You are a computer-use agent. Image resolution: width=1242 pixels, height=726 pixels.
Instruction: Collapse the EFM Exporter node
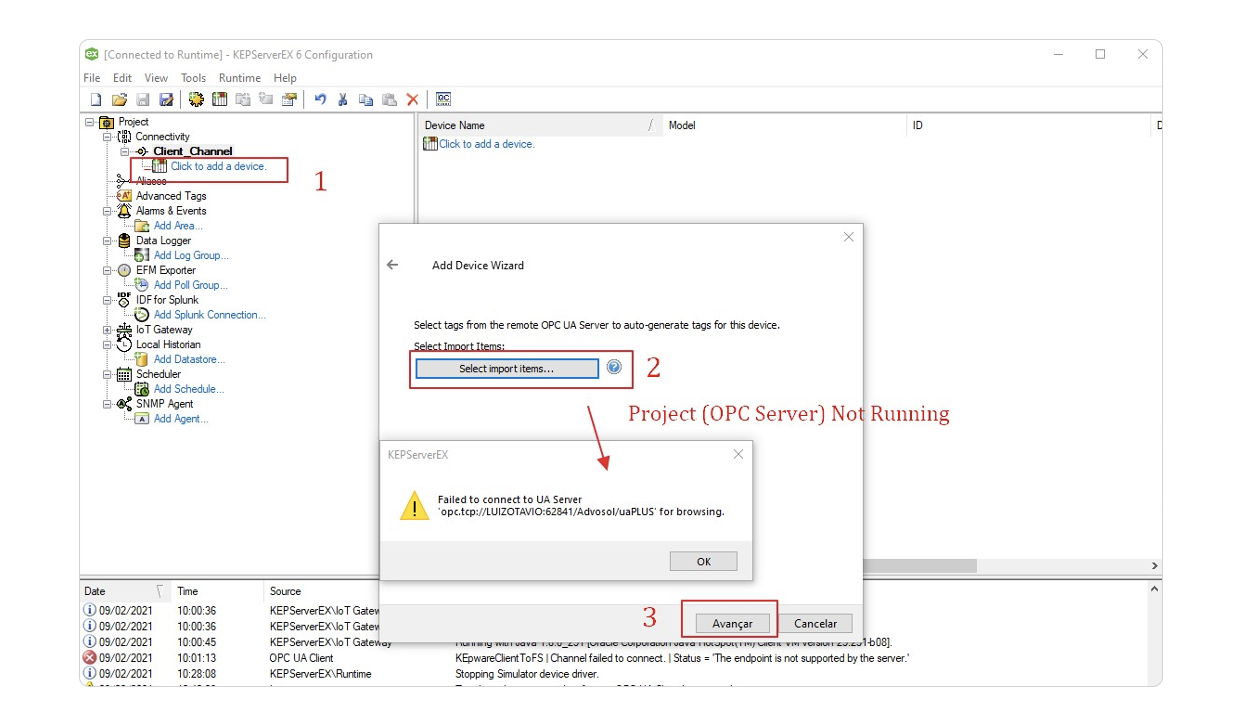[x=107, y=270]
